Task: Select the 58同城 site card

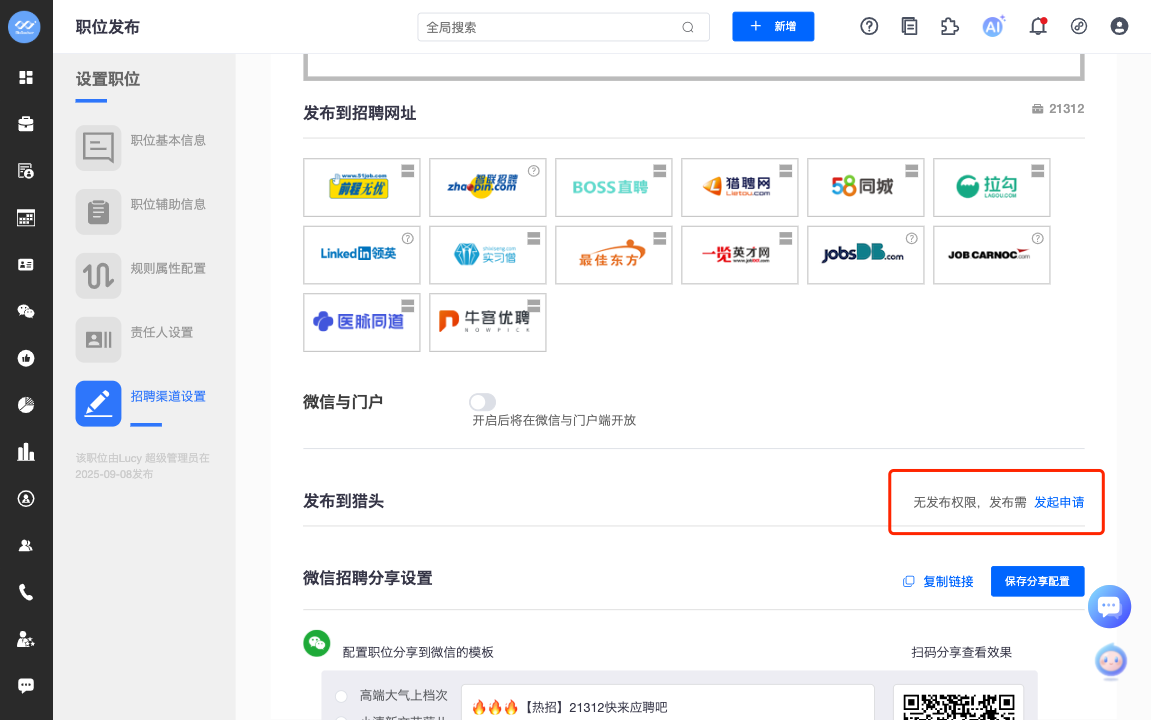Action: point(865,187)
